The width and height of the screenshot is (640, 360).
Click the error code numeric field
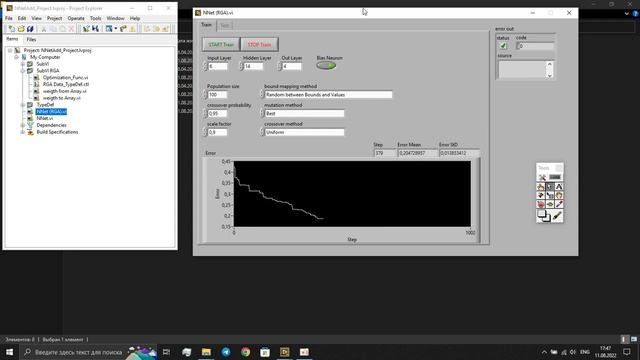pos(536,46)
